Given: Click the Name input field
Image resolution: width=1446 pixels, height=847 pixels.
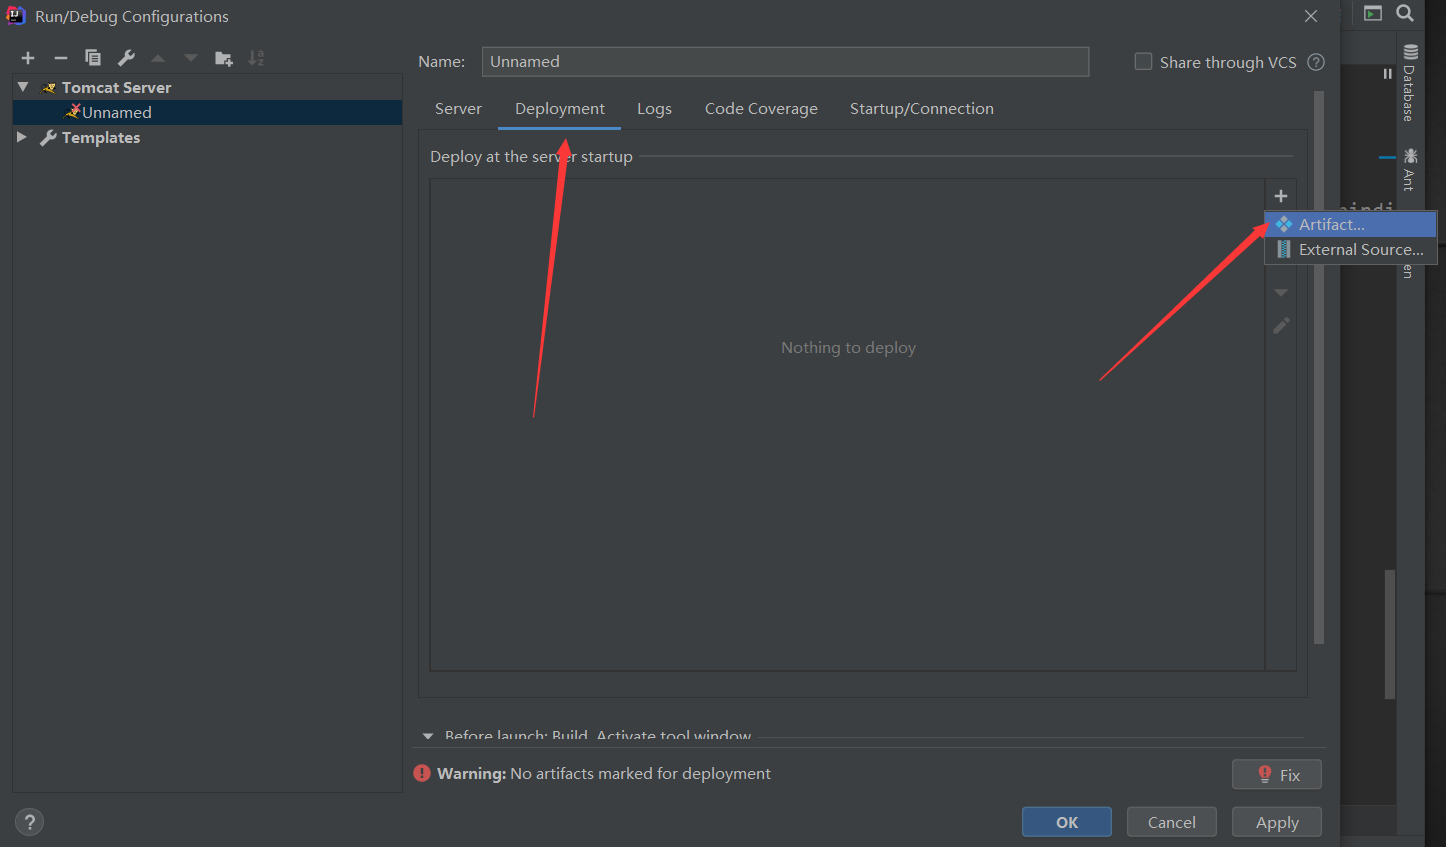Looking at the screenshot, I should click(785, 61).
